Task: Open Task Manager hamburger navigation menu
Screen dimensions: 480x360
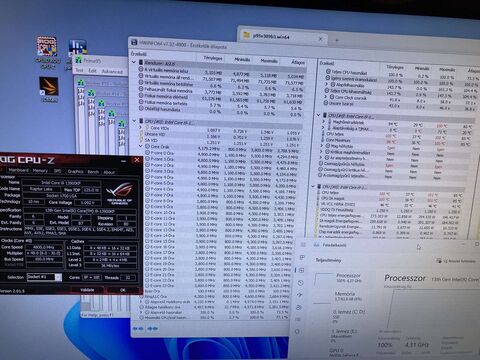Action: coord(303,245)
